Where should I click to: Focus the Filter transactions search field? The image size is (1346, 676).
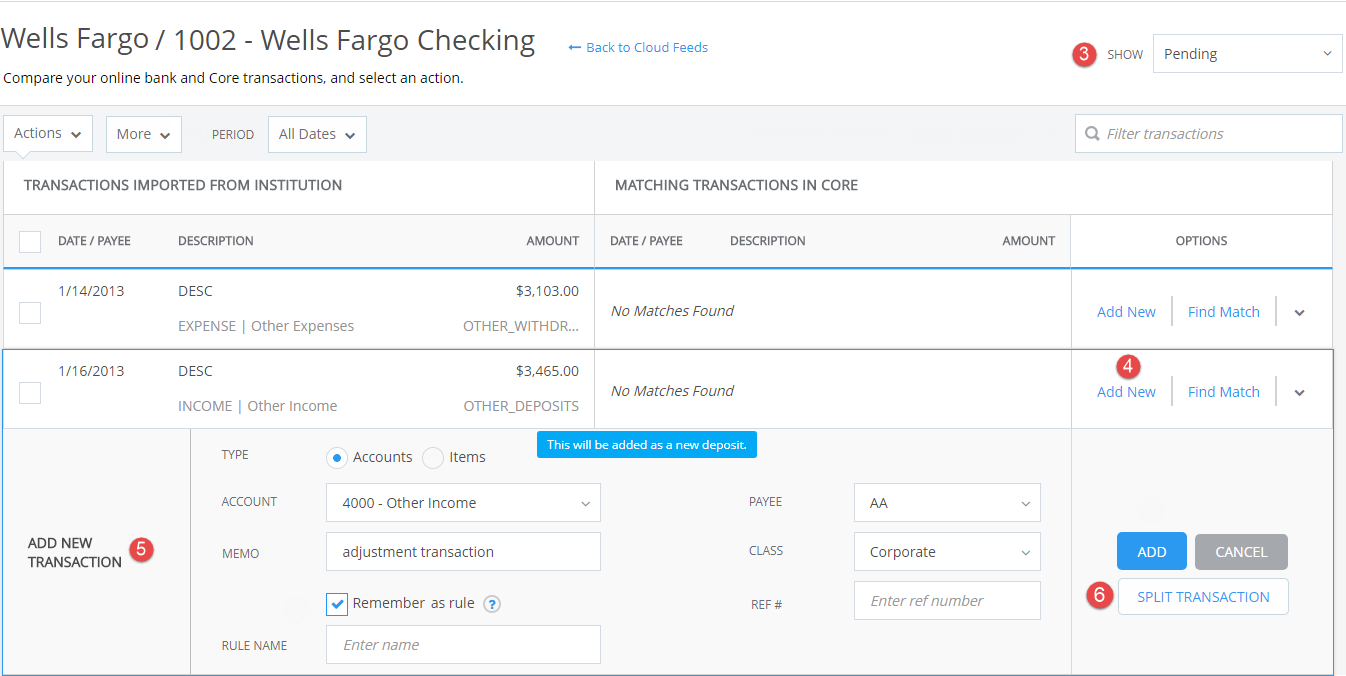click(x=1209, y=134)
